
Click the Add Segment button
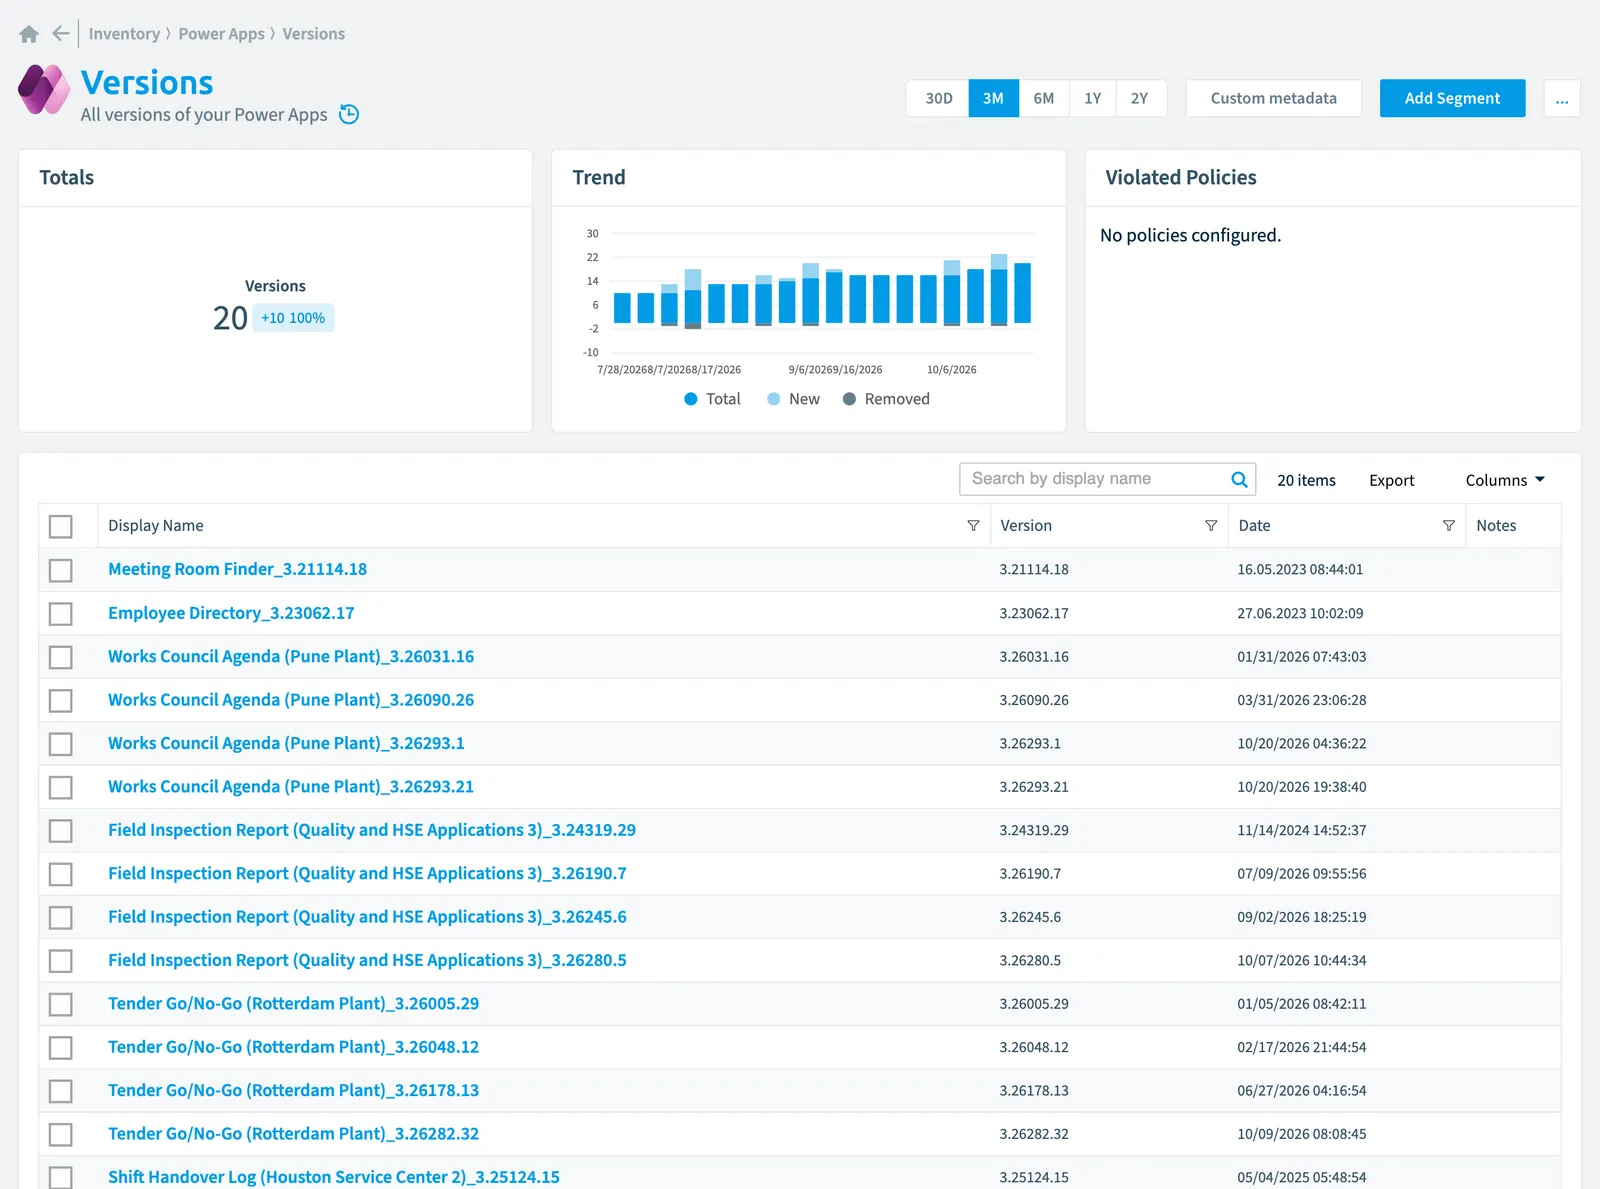(x=1452, y=99)
